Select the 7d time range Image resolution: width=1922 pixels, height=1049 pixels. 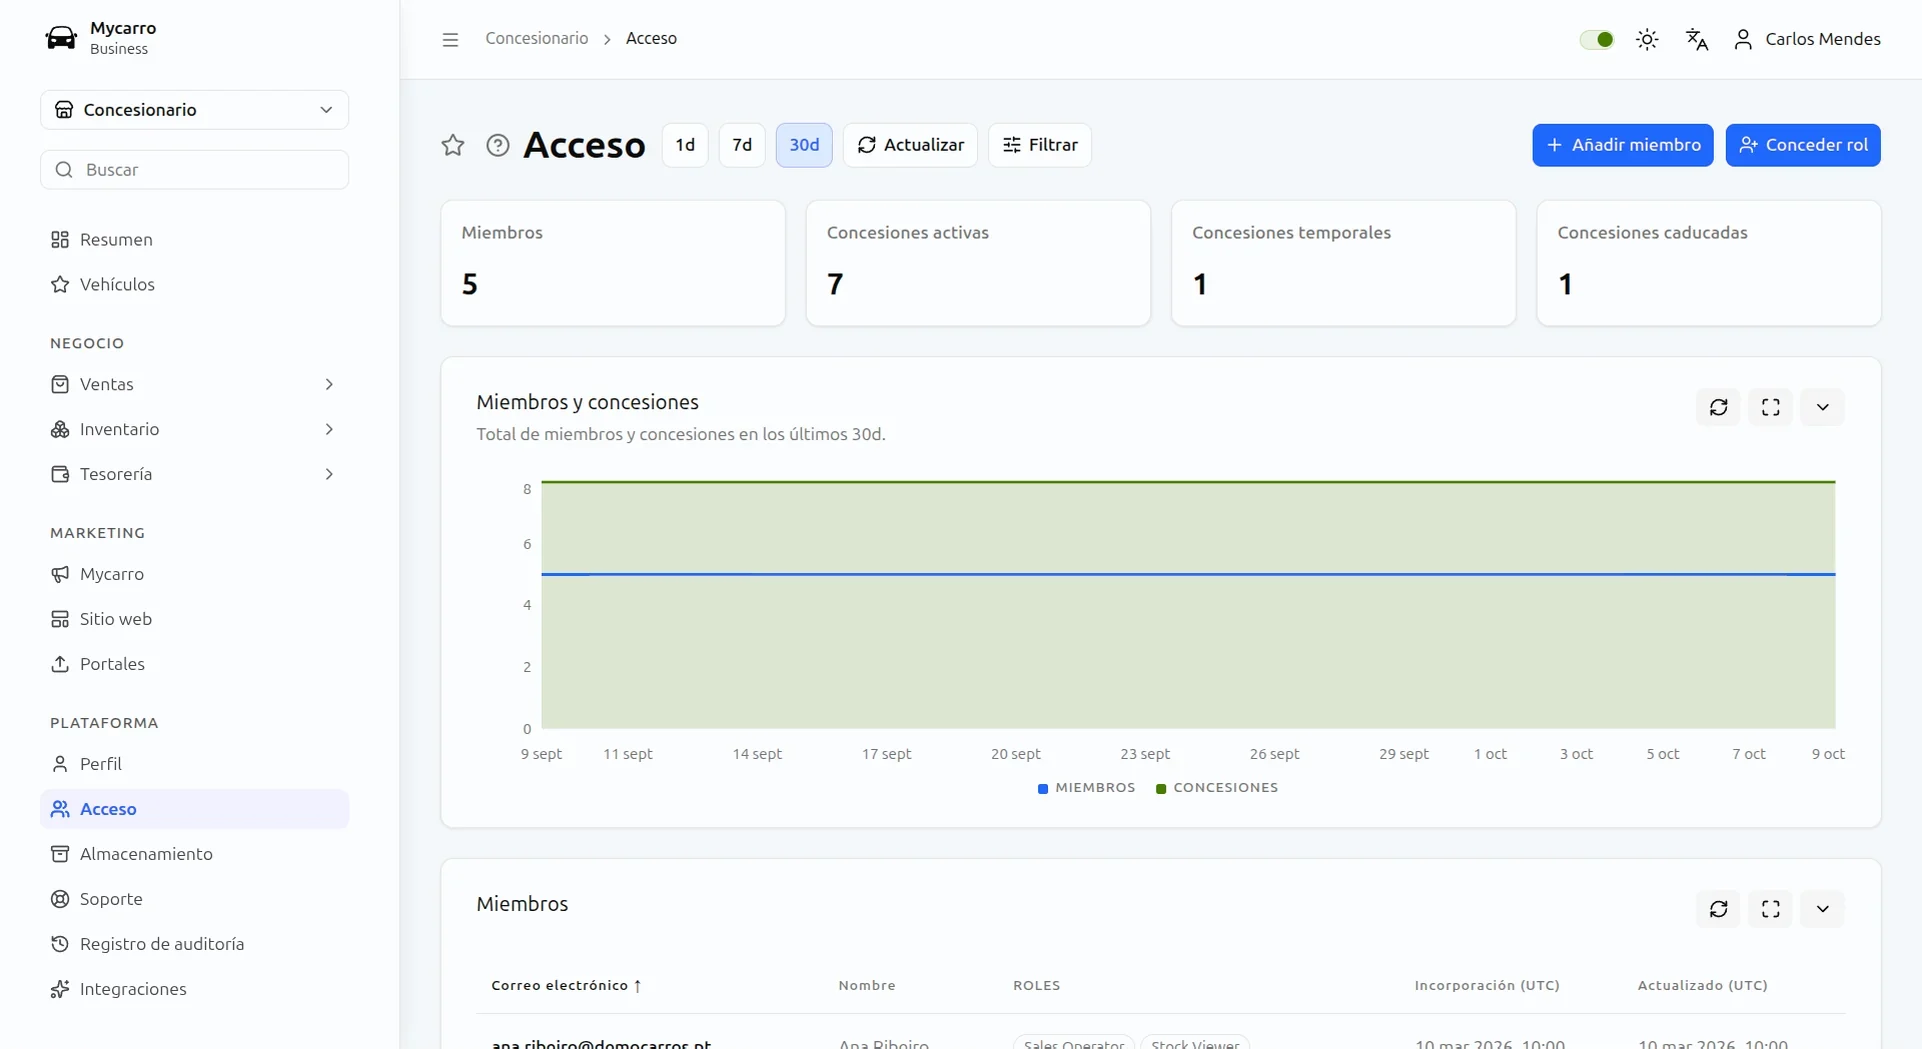point(742,145)
